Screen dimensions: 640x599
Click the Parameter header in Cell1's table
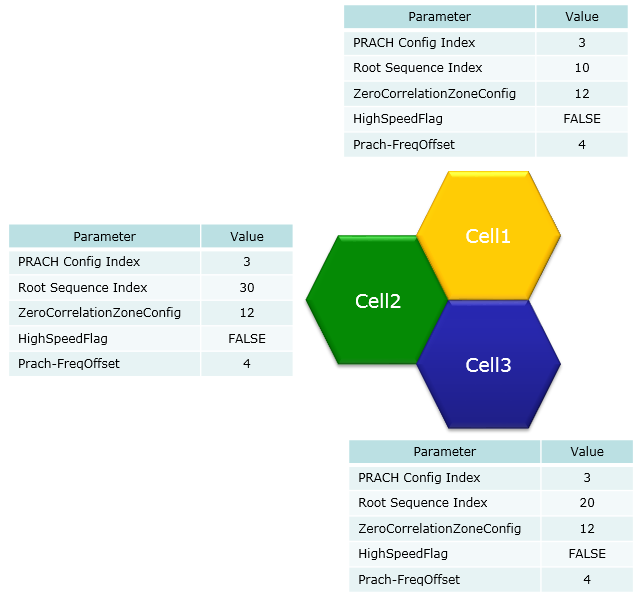coord(440,17)
